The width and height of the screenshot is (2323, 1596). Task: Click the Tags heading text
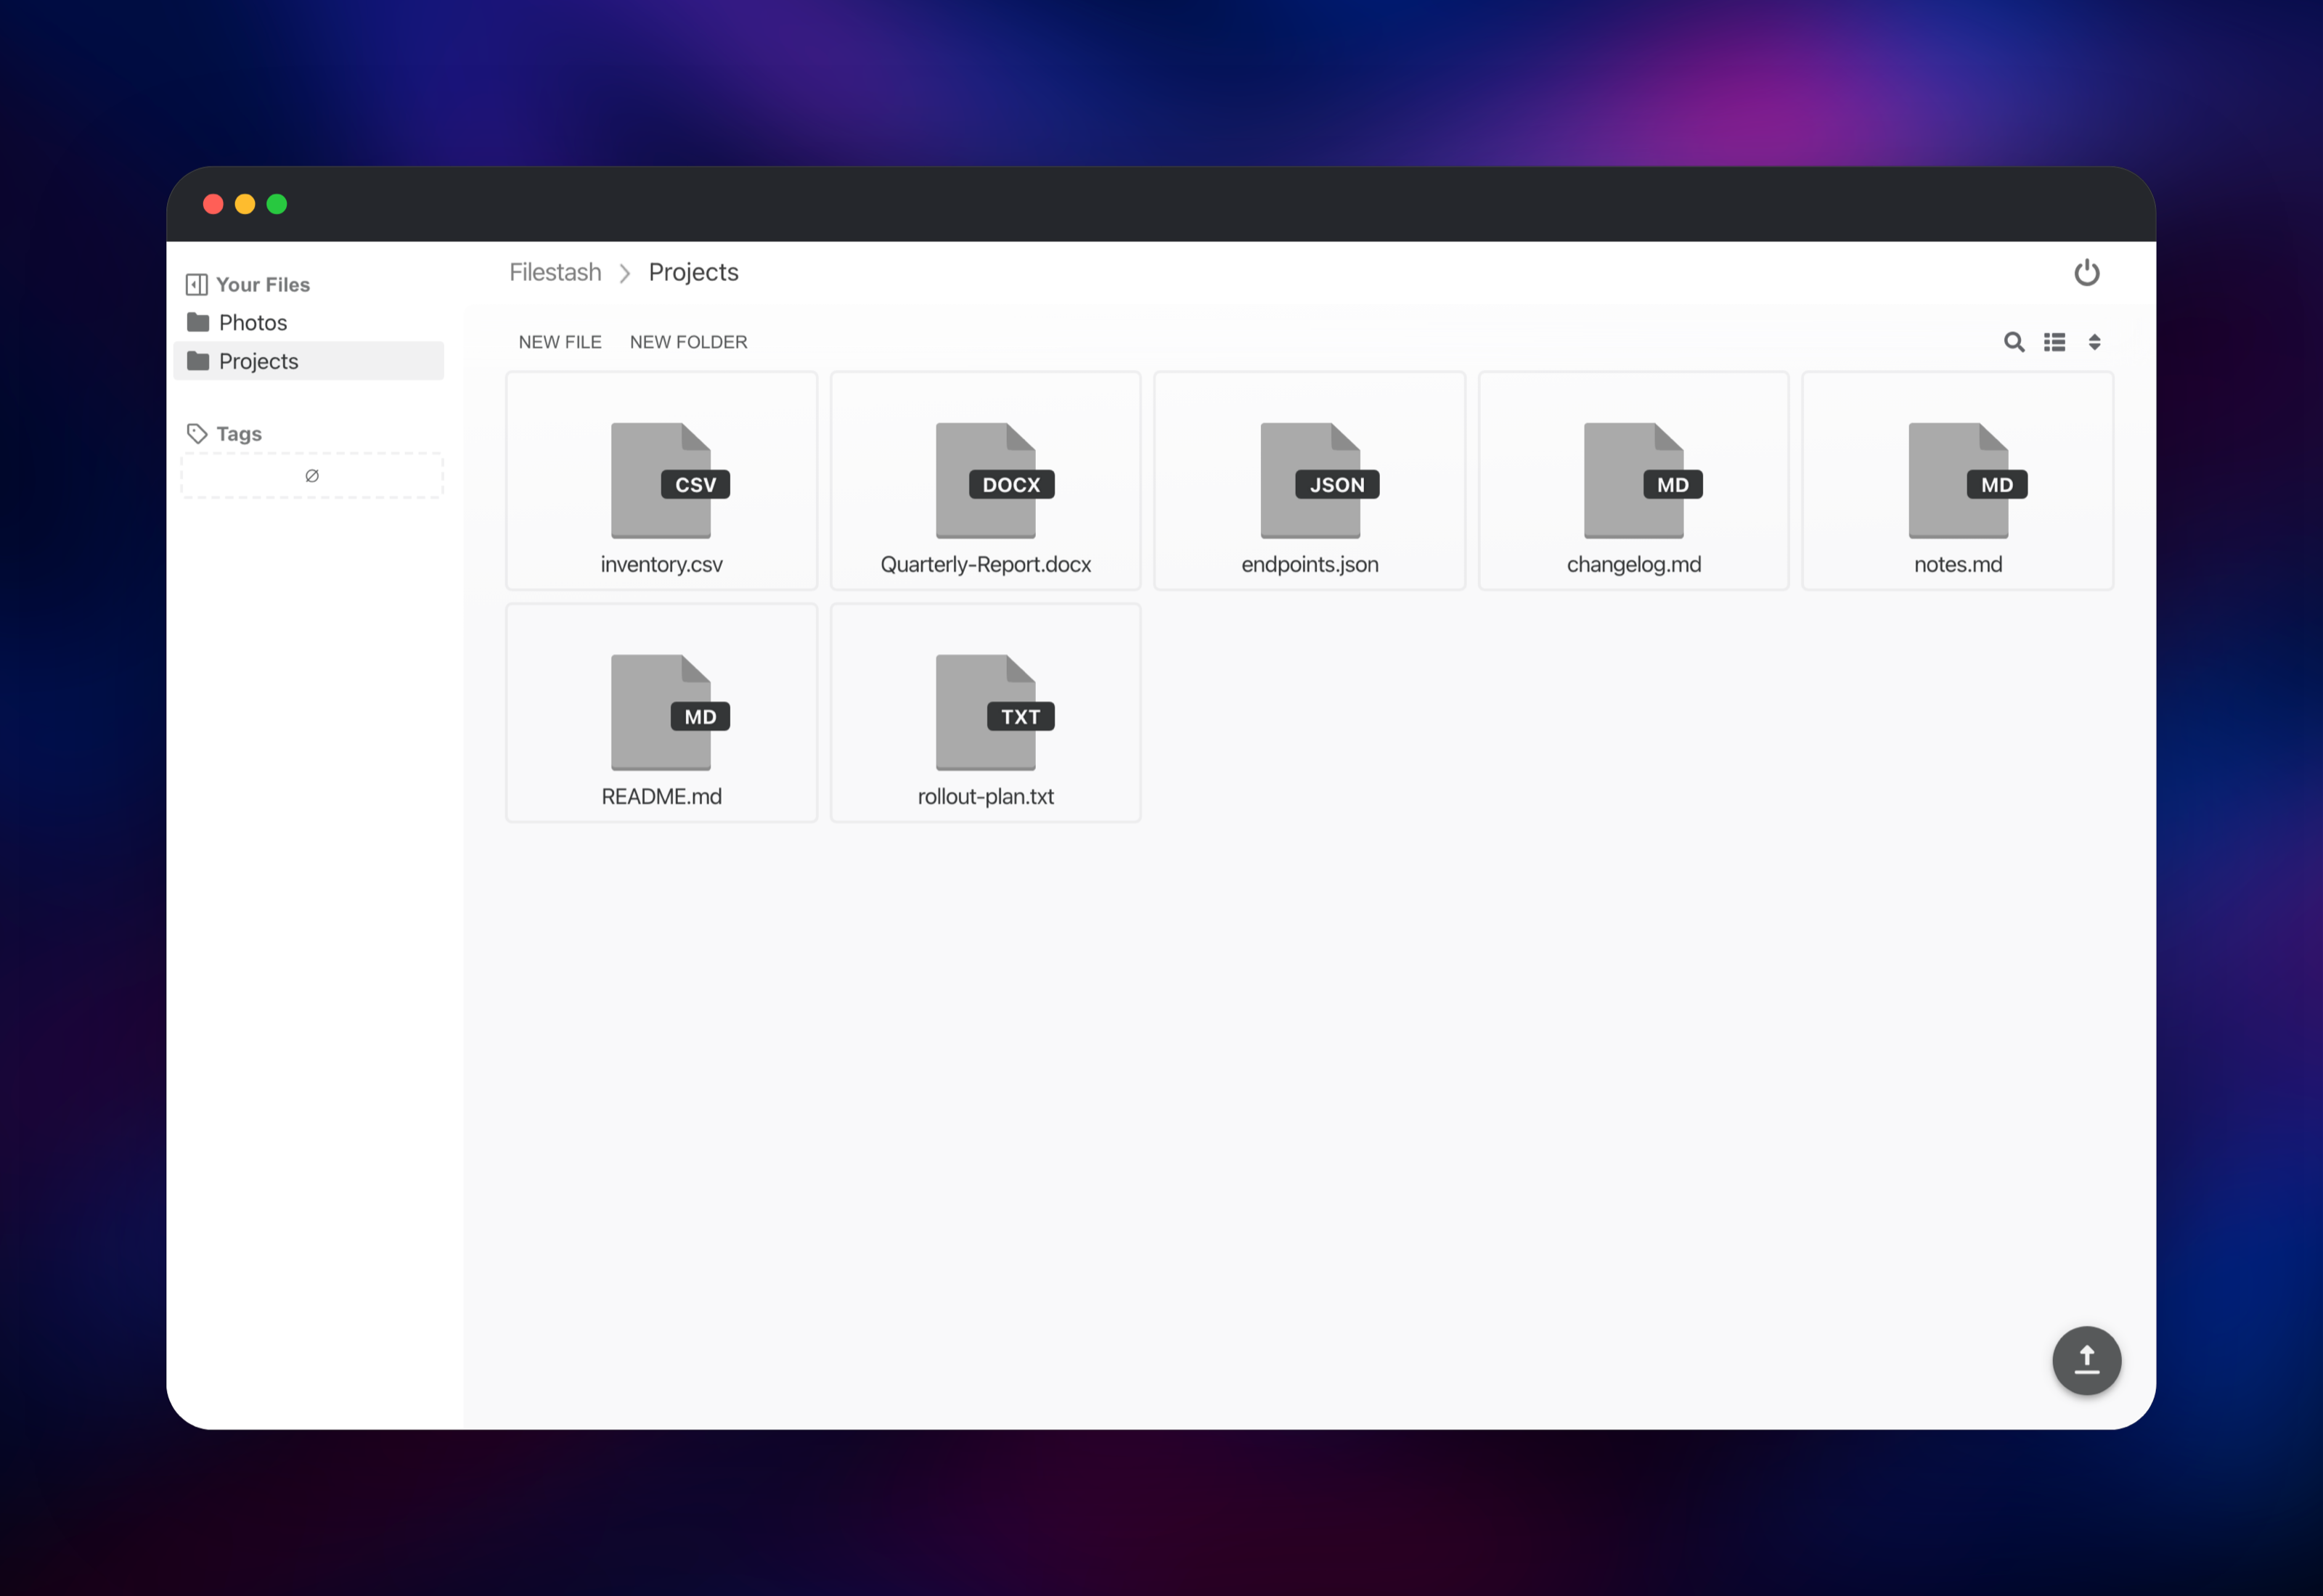pos(239,434)
